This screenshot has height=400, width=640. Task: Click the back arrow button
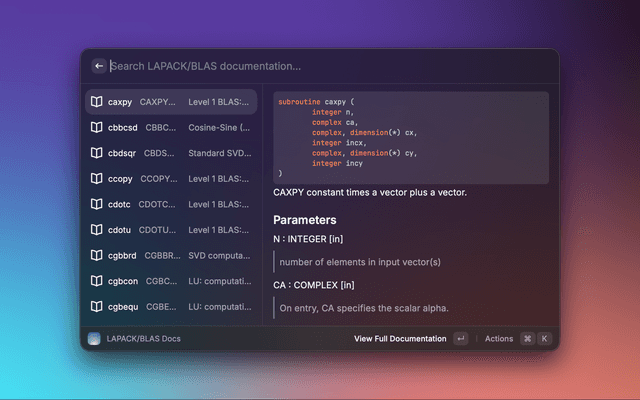[x=98, y=66]
